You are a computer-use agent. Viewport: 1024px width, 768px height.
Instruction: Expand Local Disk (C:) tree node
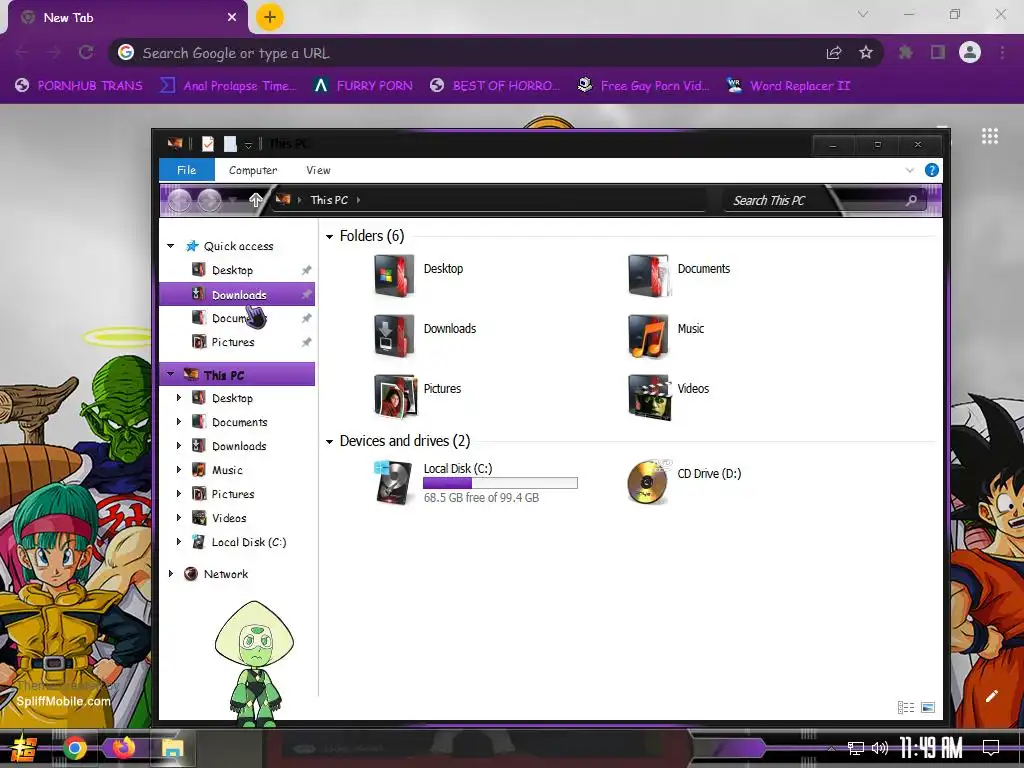click(x=179, y=541)
